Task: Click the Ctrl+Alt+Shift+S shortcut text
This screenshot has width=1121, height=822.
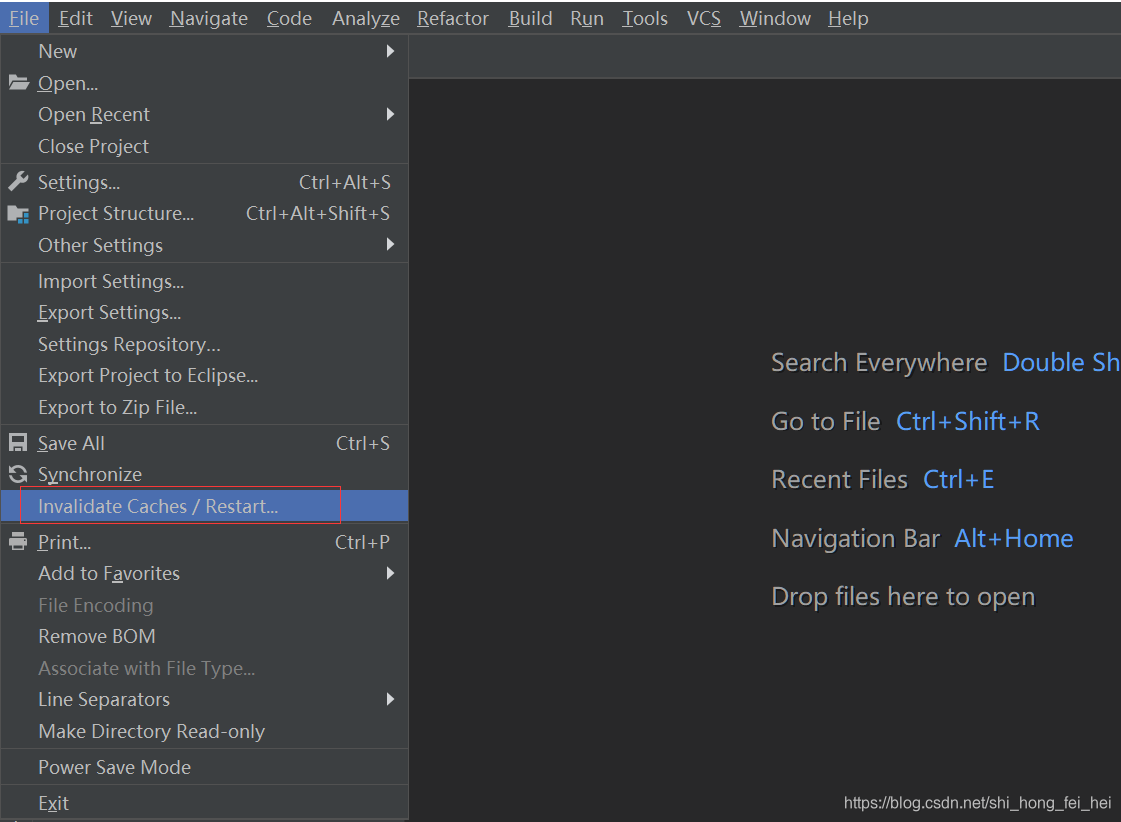Action: 318,214
